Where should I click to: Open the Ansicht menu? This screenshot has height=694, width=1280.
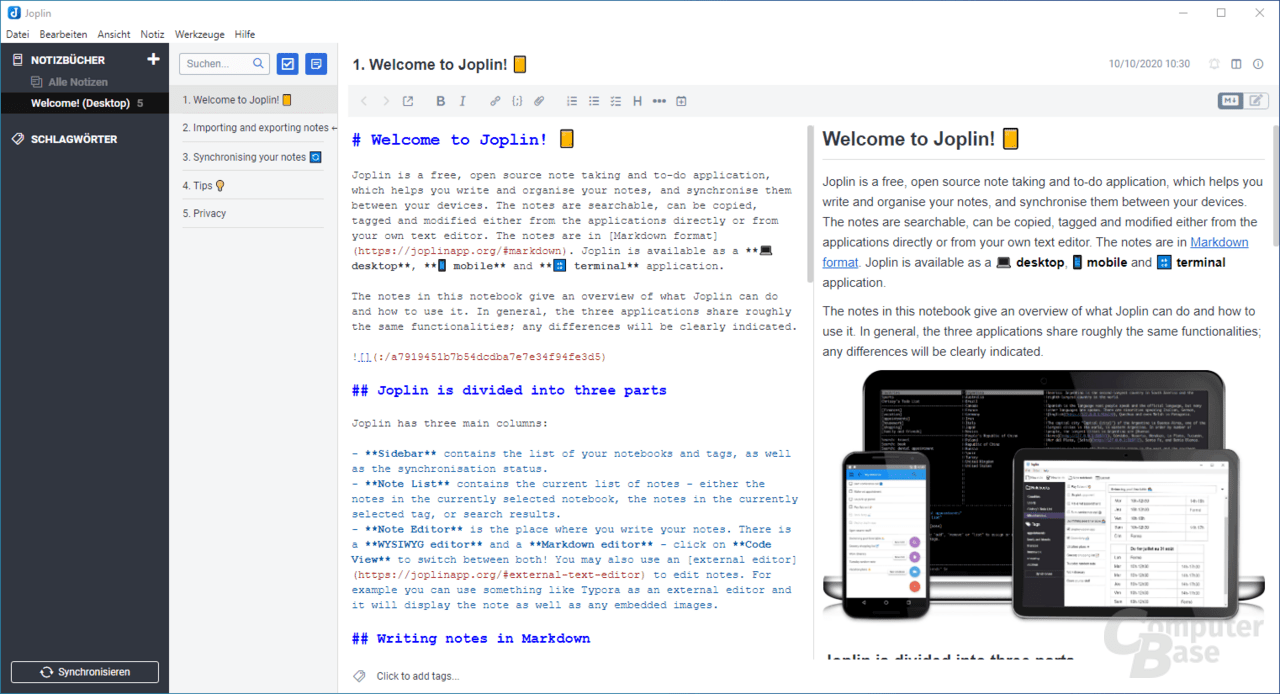tap(114, 34)
